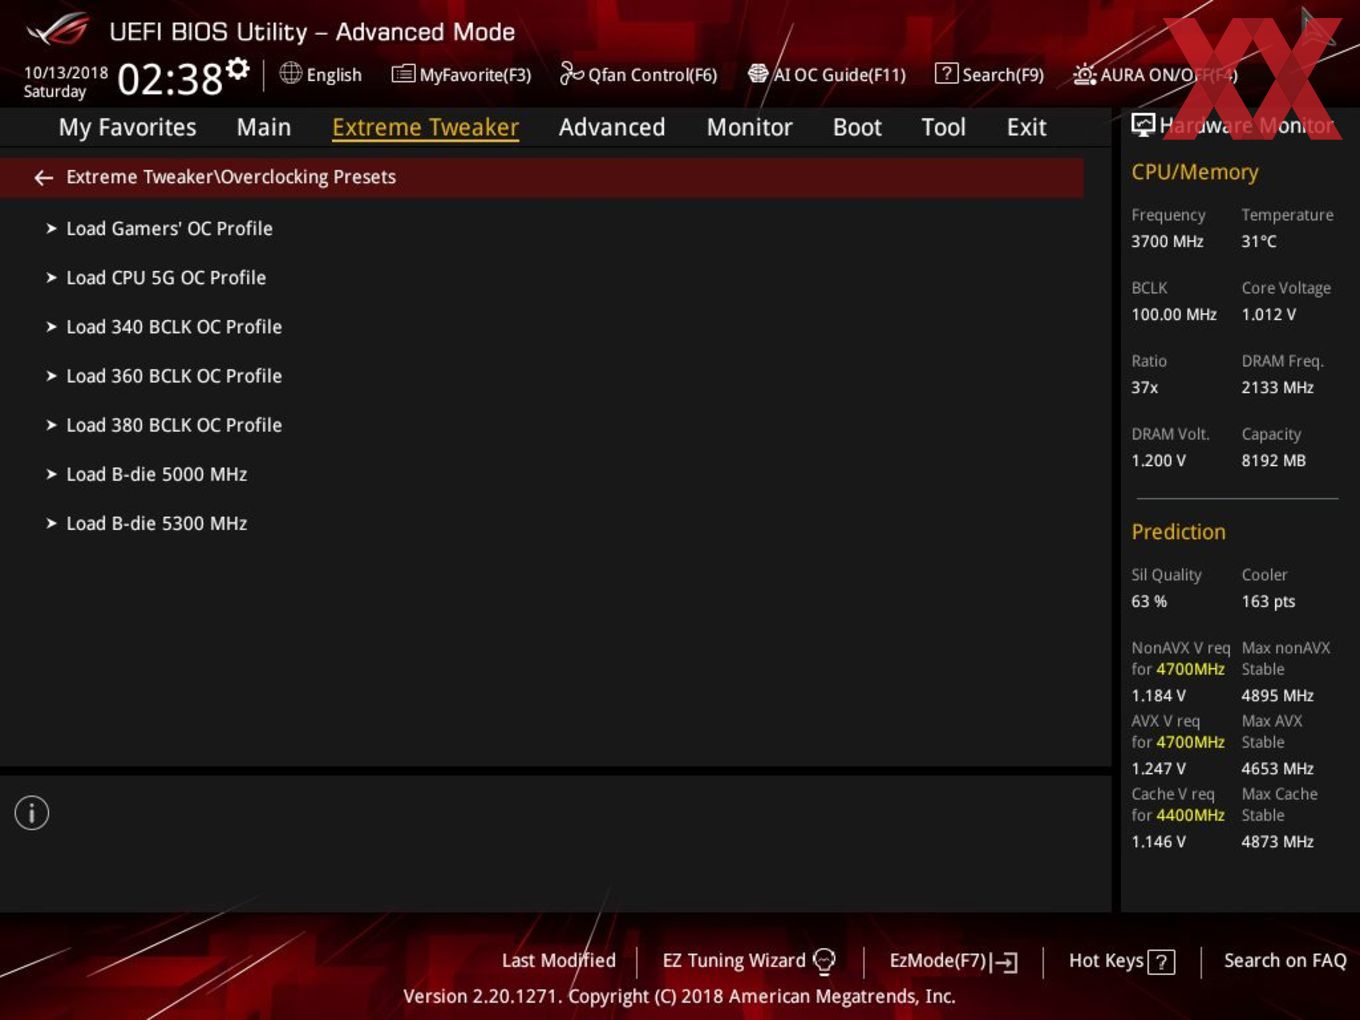Click the 02:38 clock display
Viewport: 1360px width, 1020px height.
point(170,78)
